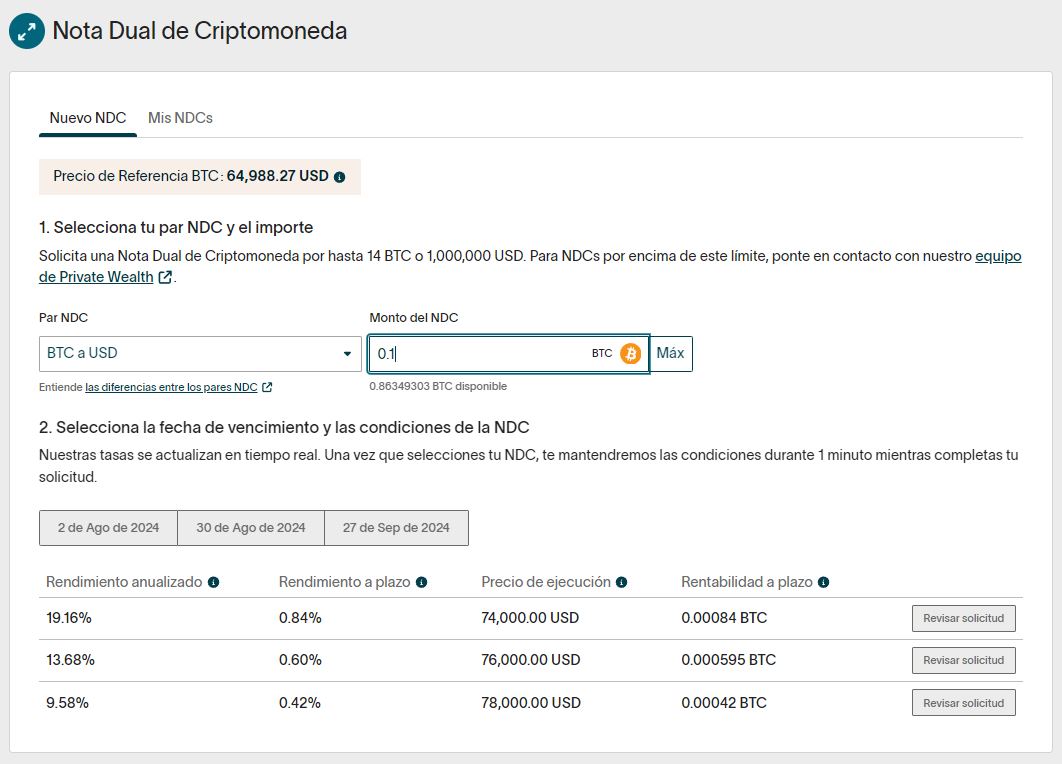Open the Par NDC dropdown BTC a USD
The width and height of the screenshot is (1062, 764).
coord(200,354)
